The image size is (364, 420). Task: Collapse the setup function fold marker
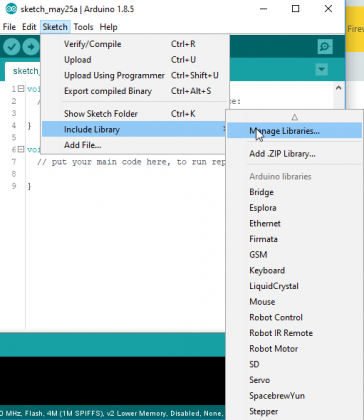coord(21,89)
